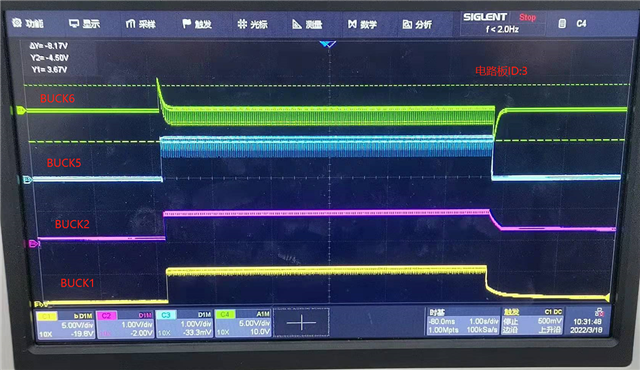Tap the C4 label in top right corner
Screen dimensions: 640x370
[x=581, y=24]
